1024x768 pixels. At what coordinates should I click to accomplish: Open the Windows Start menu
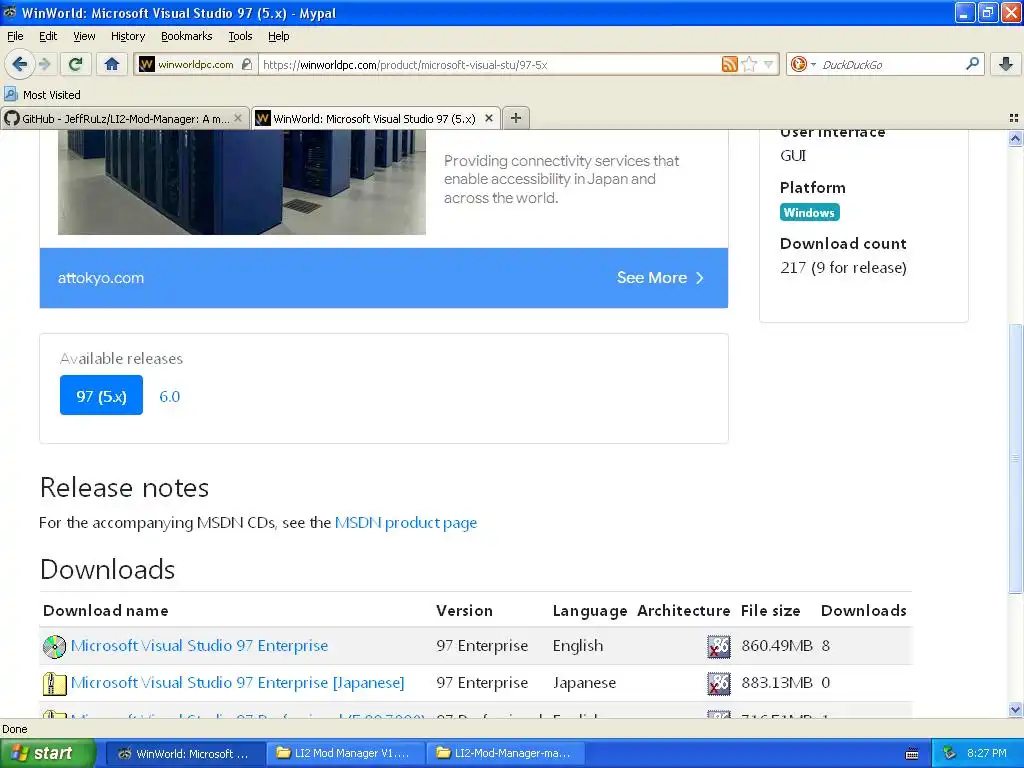[x=46, y=753]
